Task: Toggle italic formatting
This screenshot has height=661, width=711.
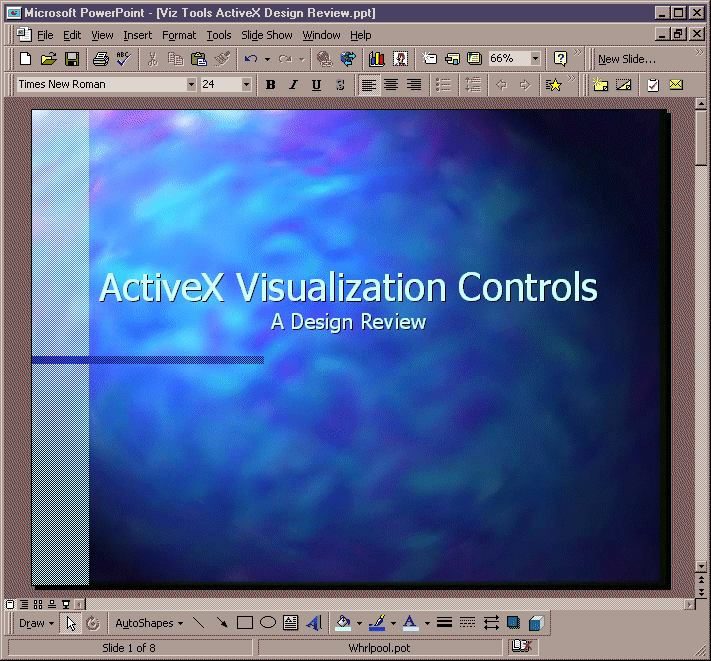Action: 293,84
